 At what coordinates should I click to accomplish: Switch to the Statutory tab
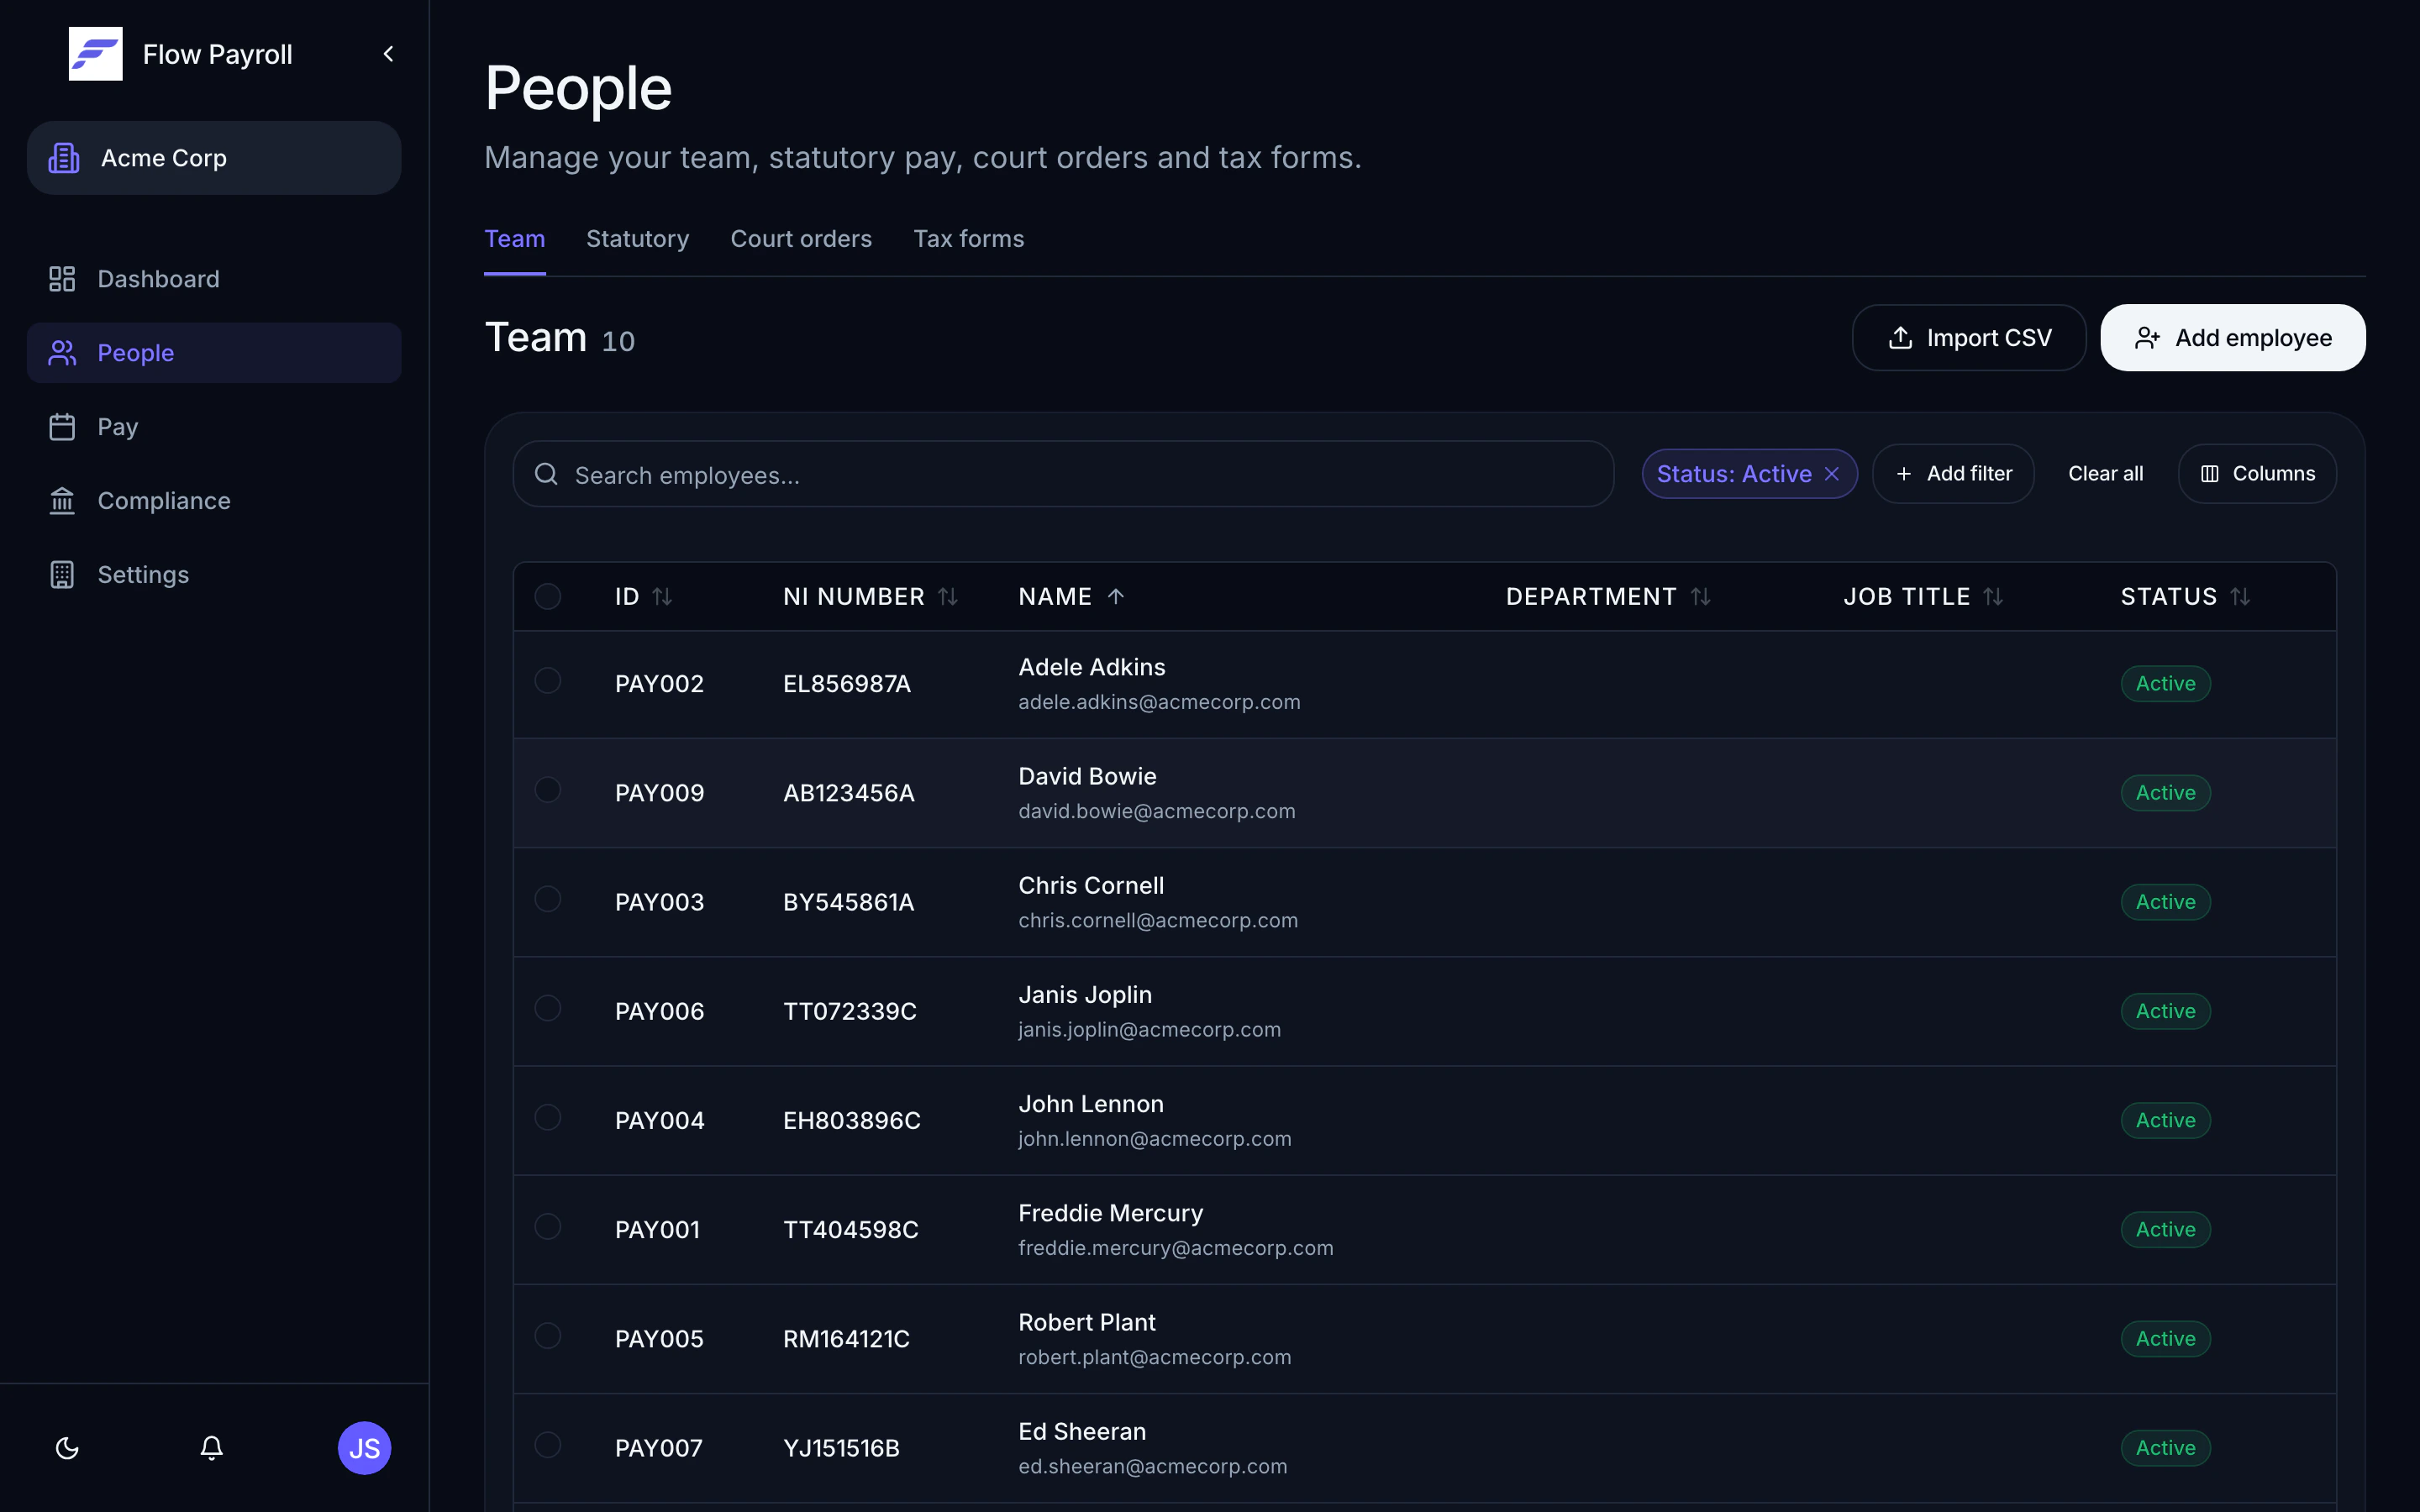pyautogui.click(x=638, y=239)
